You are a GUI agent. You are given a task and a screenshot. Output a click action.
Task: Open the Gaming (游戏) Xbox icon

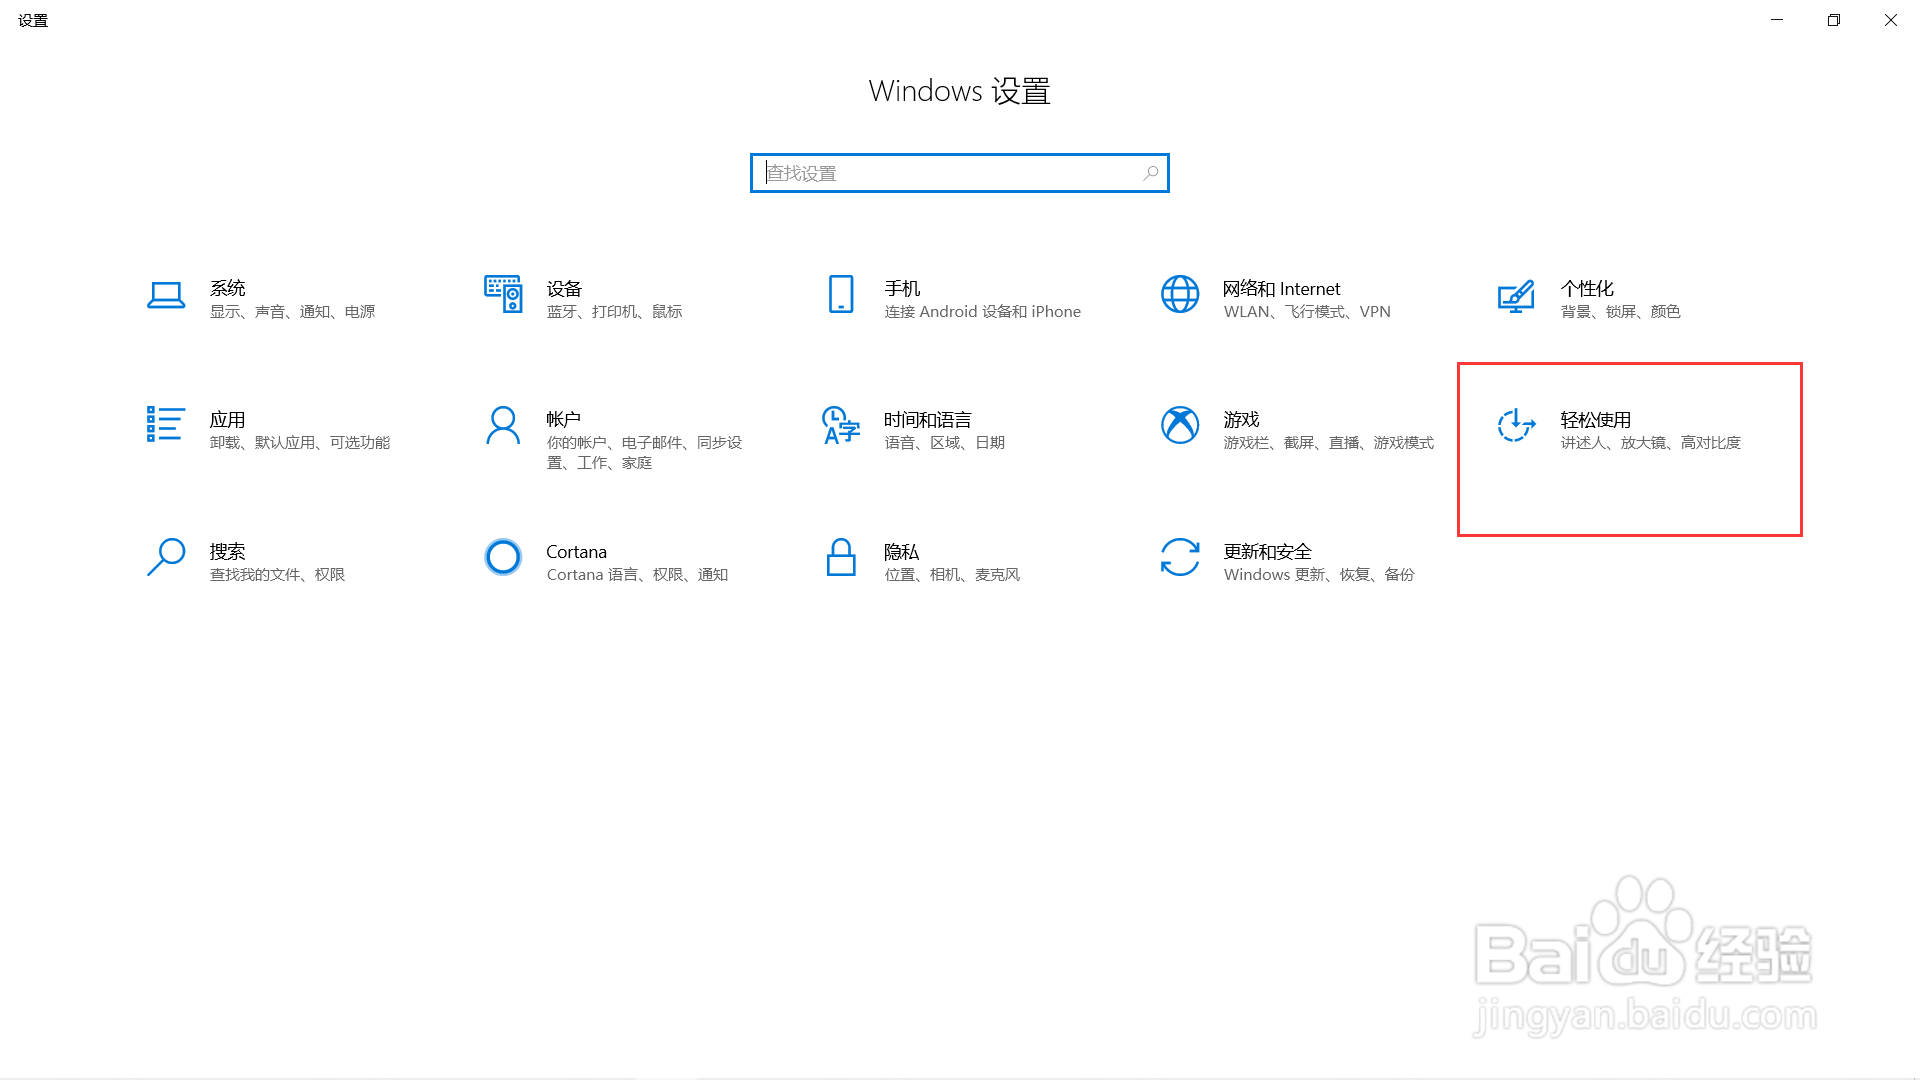click(1180, 425)
